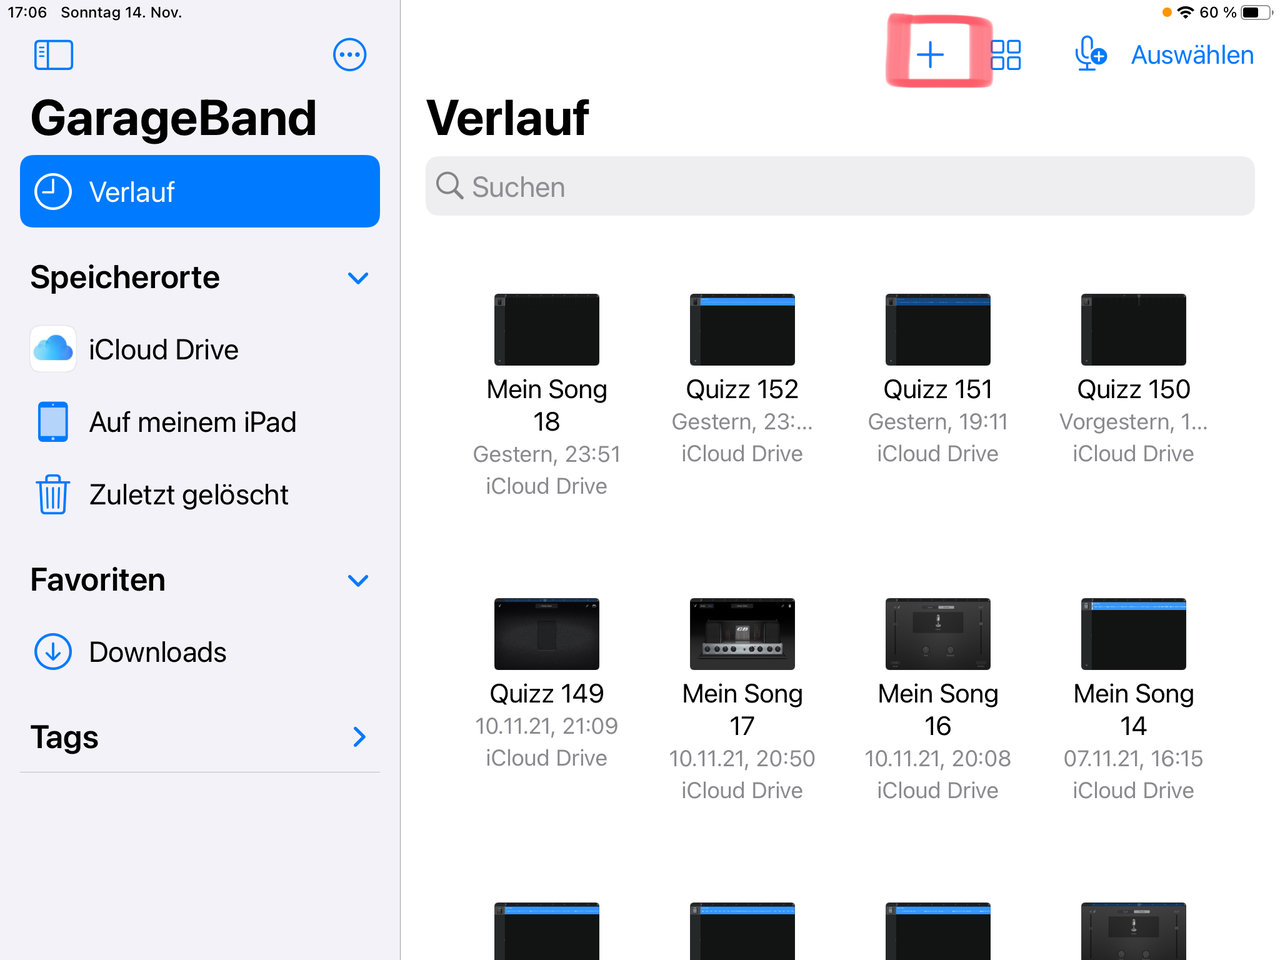Open Downloads favorite folder
This screenshot has width=1280, height=960.
tap(157, 652)
